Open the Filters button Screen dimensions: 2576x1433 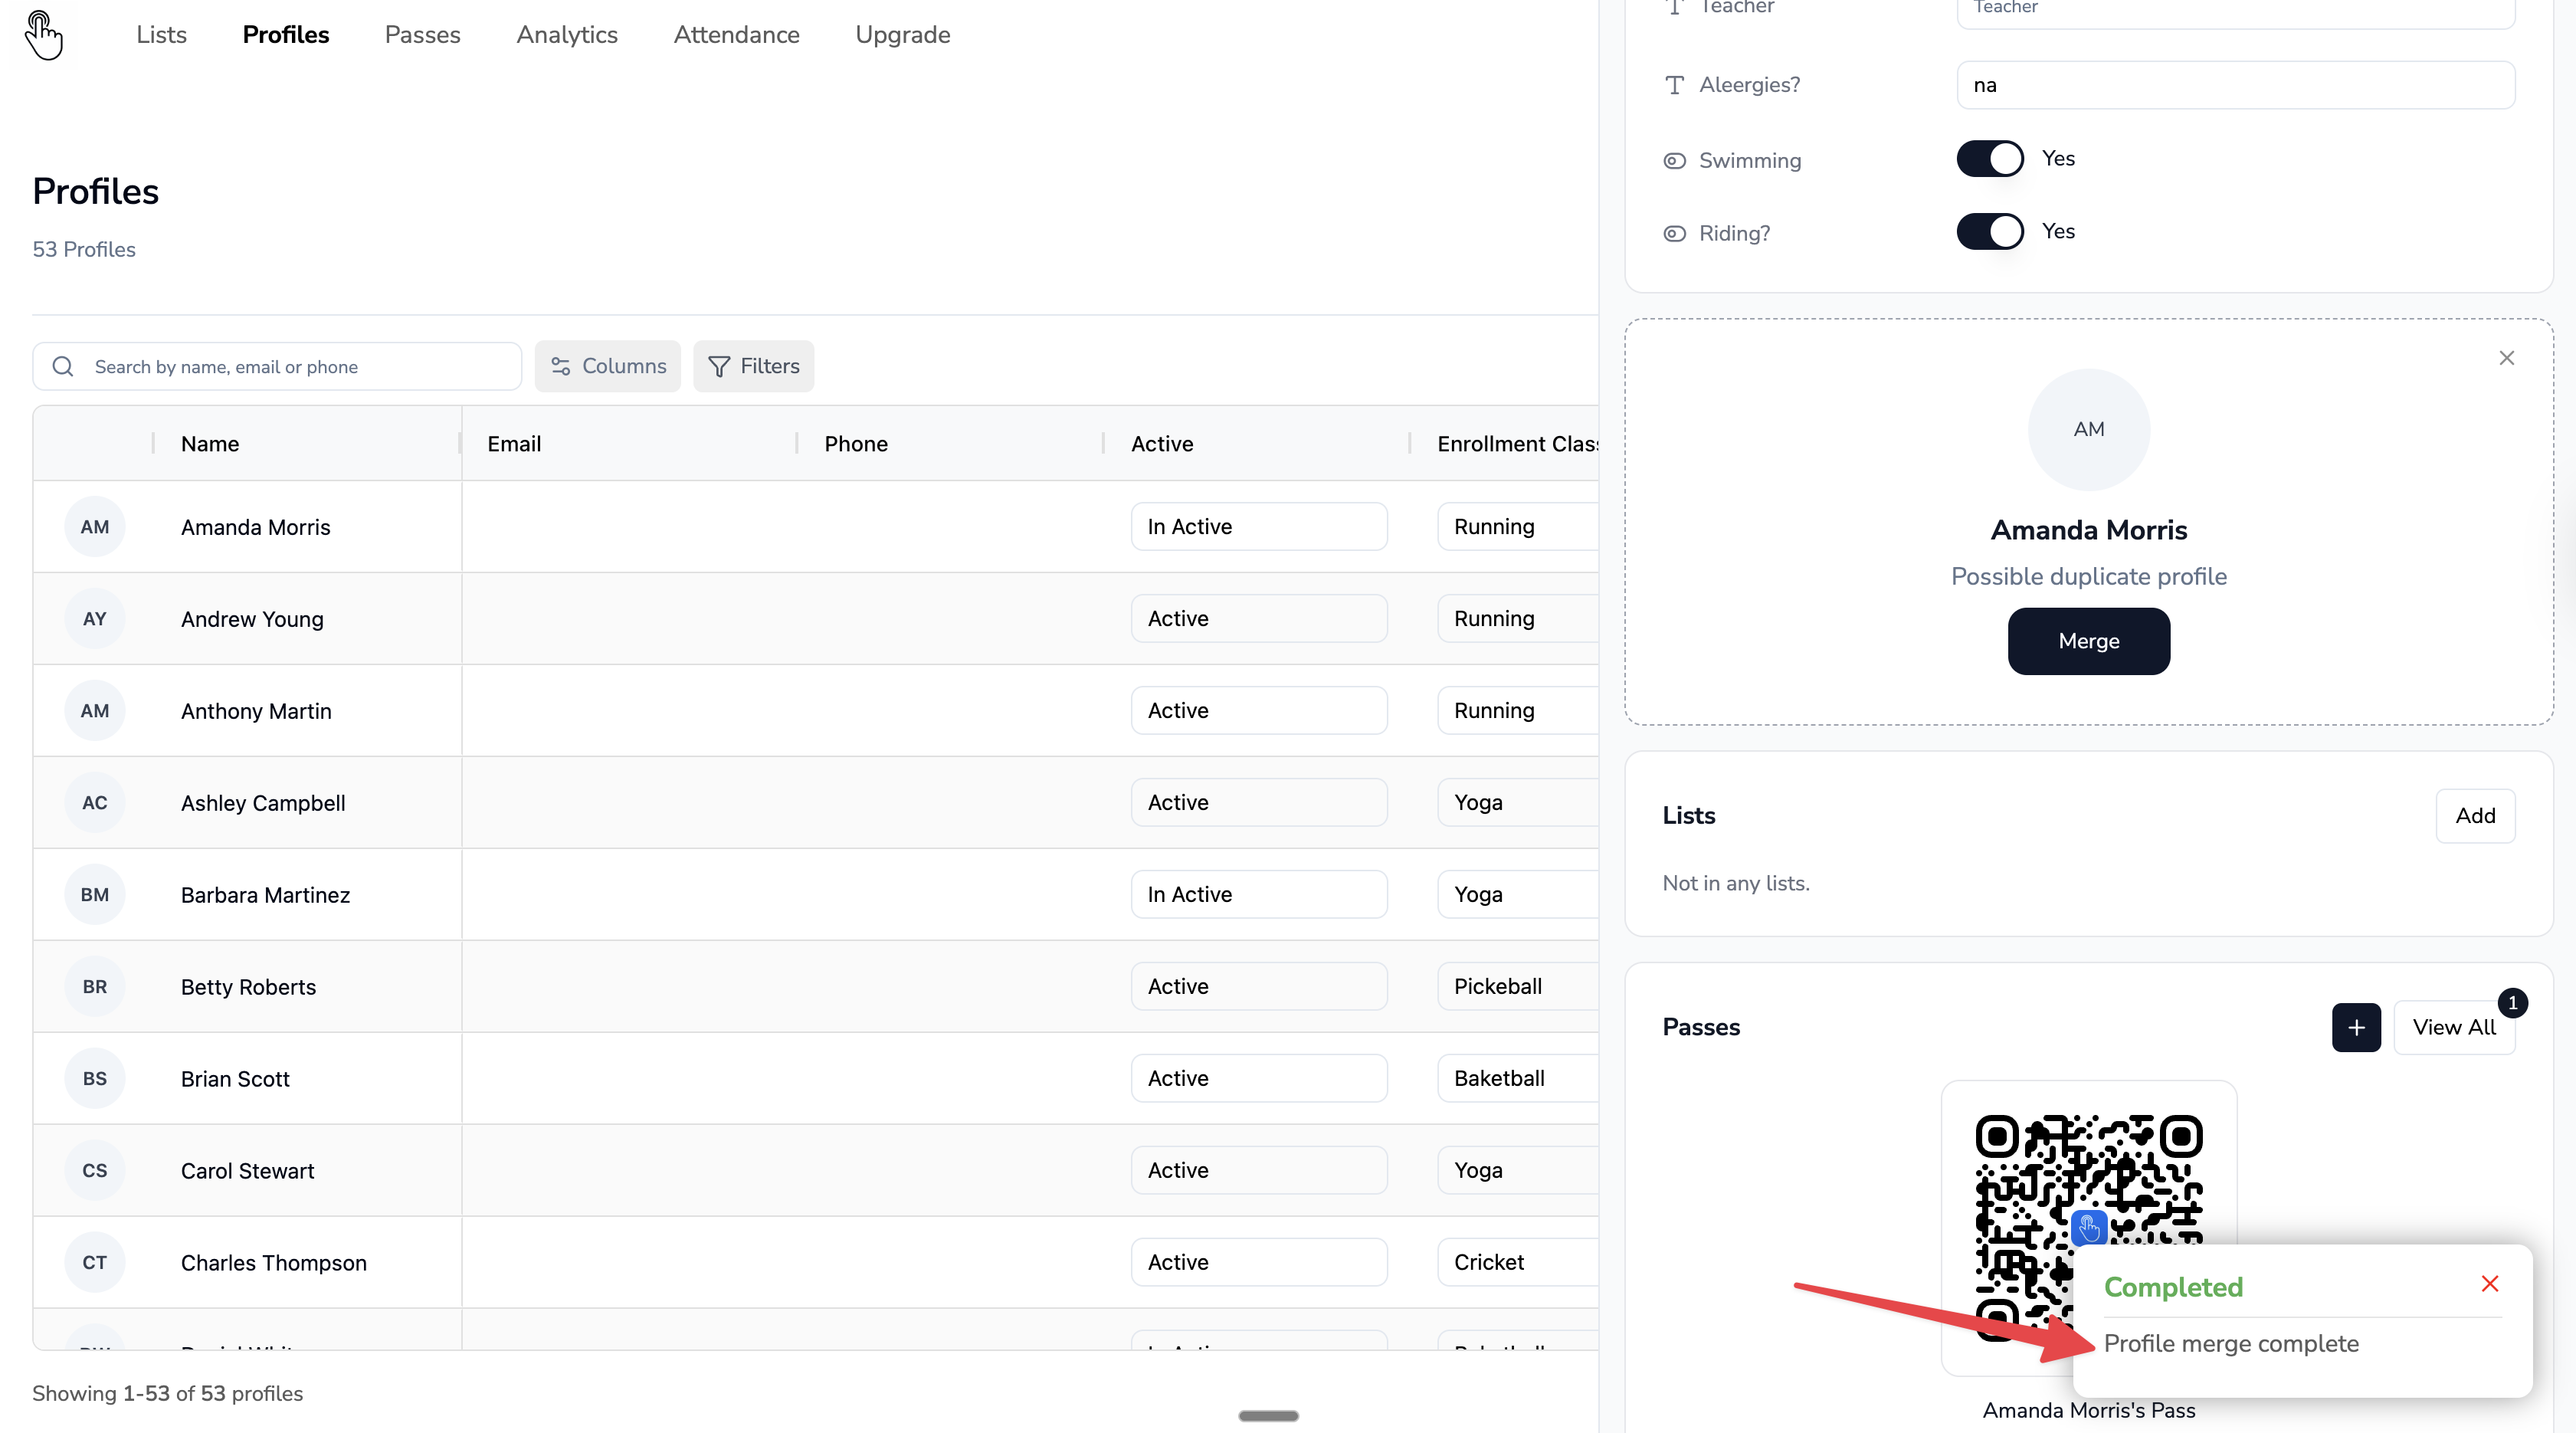tap(753, 366)
